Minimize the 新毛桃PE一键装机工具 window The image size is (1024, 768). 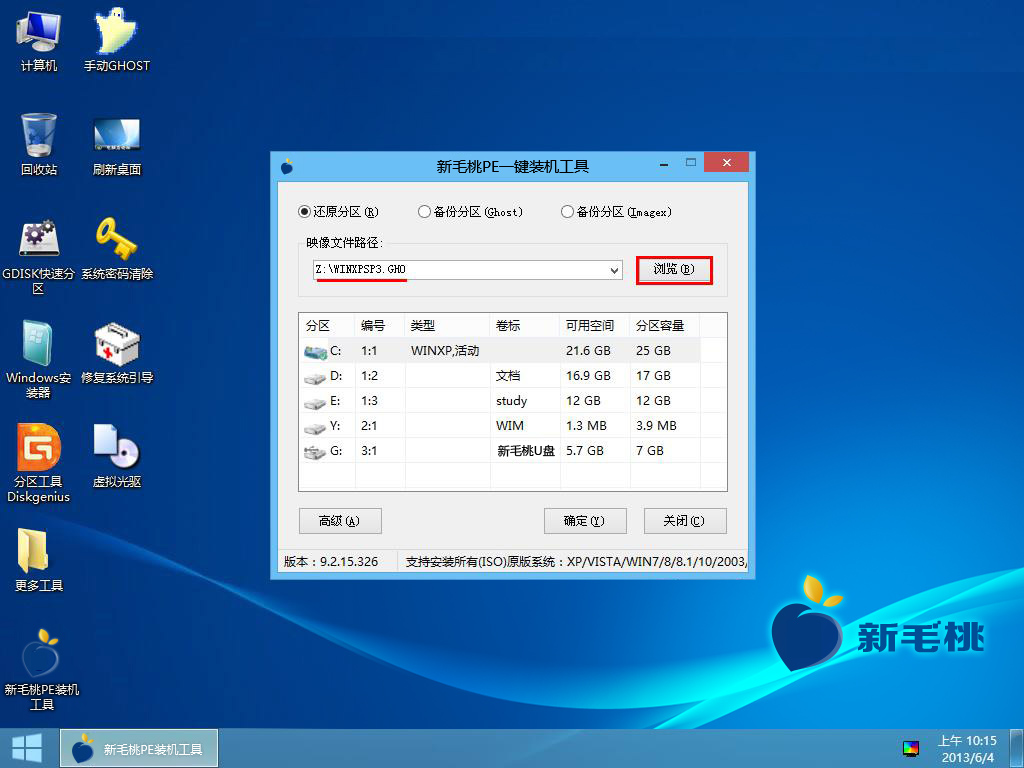[664, 163]
